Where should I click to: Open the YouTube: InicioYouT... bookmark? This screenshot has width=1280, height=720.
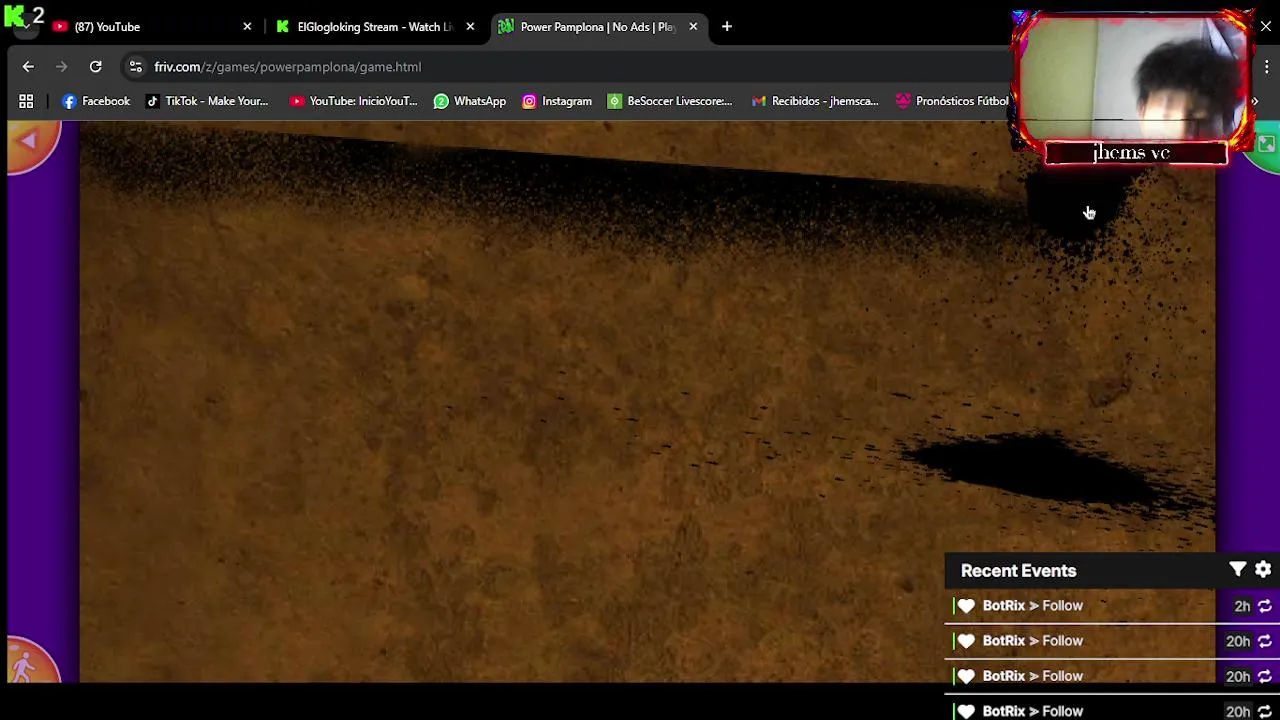pos(353,101)
